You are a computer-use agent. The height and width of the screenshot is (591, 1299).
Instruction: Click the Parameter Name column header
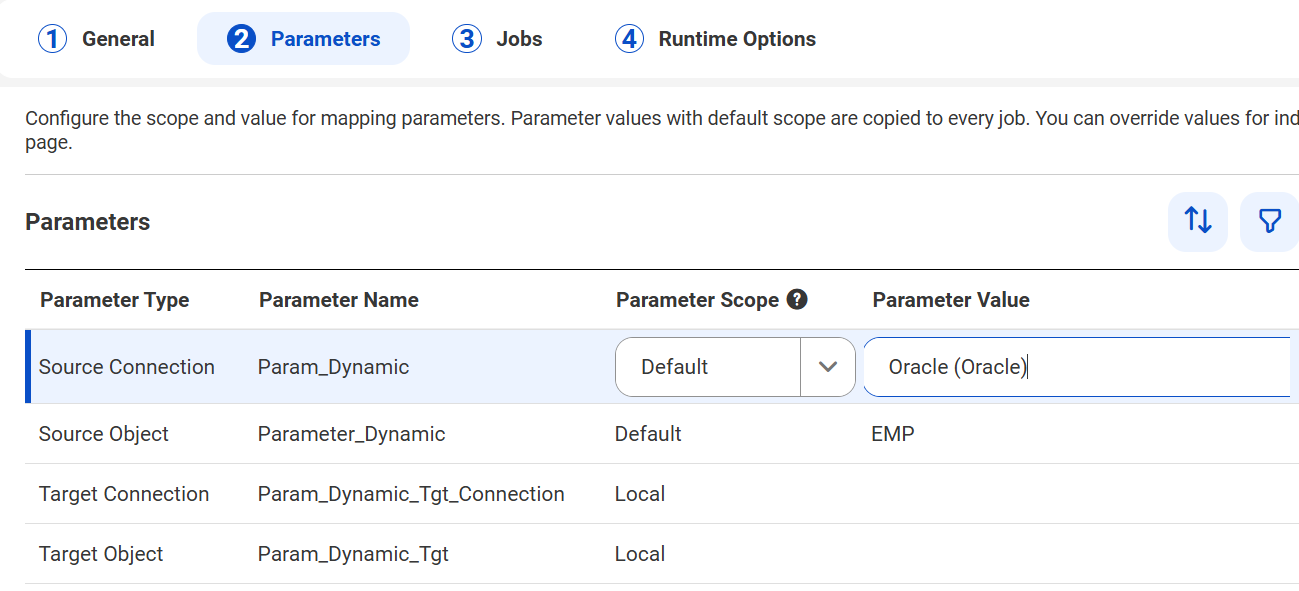339,300
